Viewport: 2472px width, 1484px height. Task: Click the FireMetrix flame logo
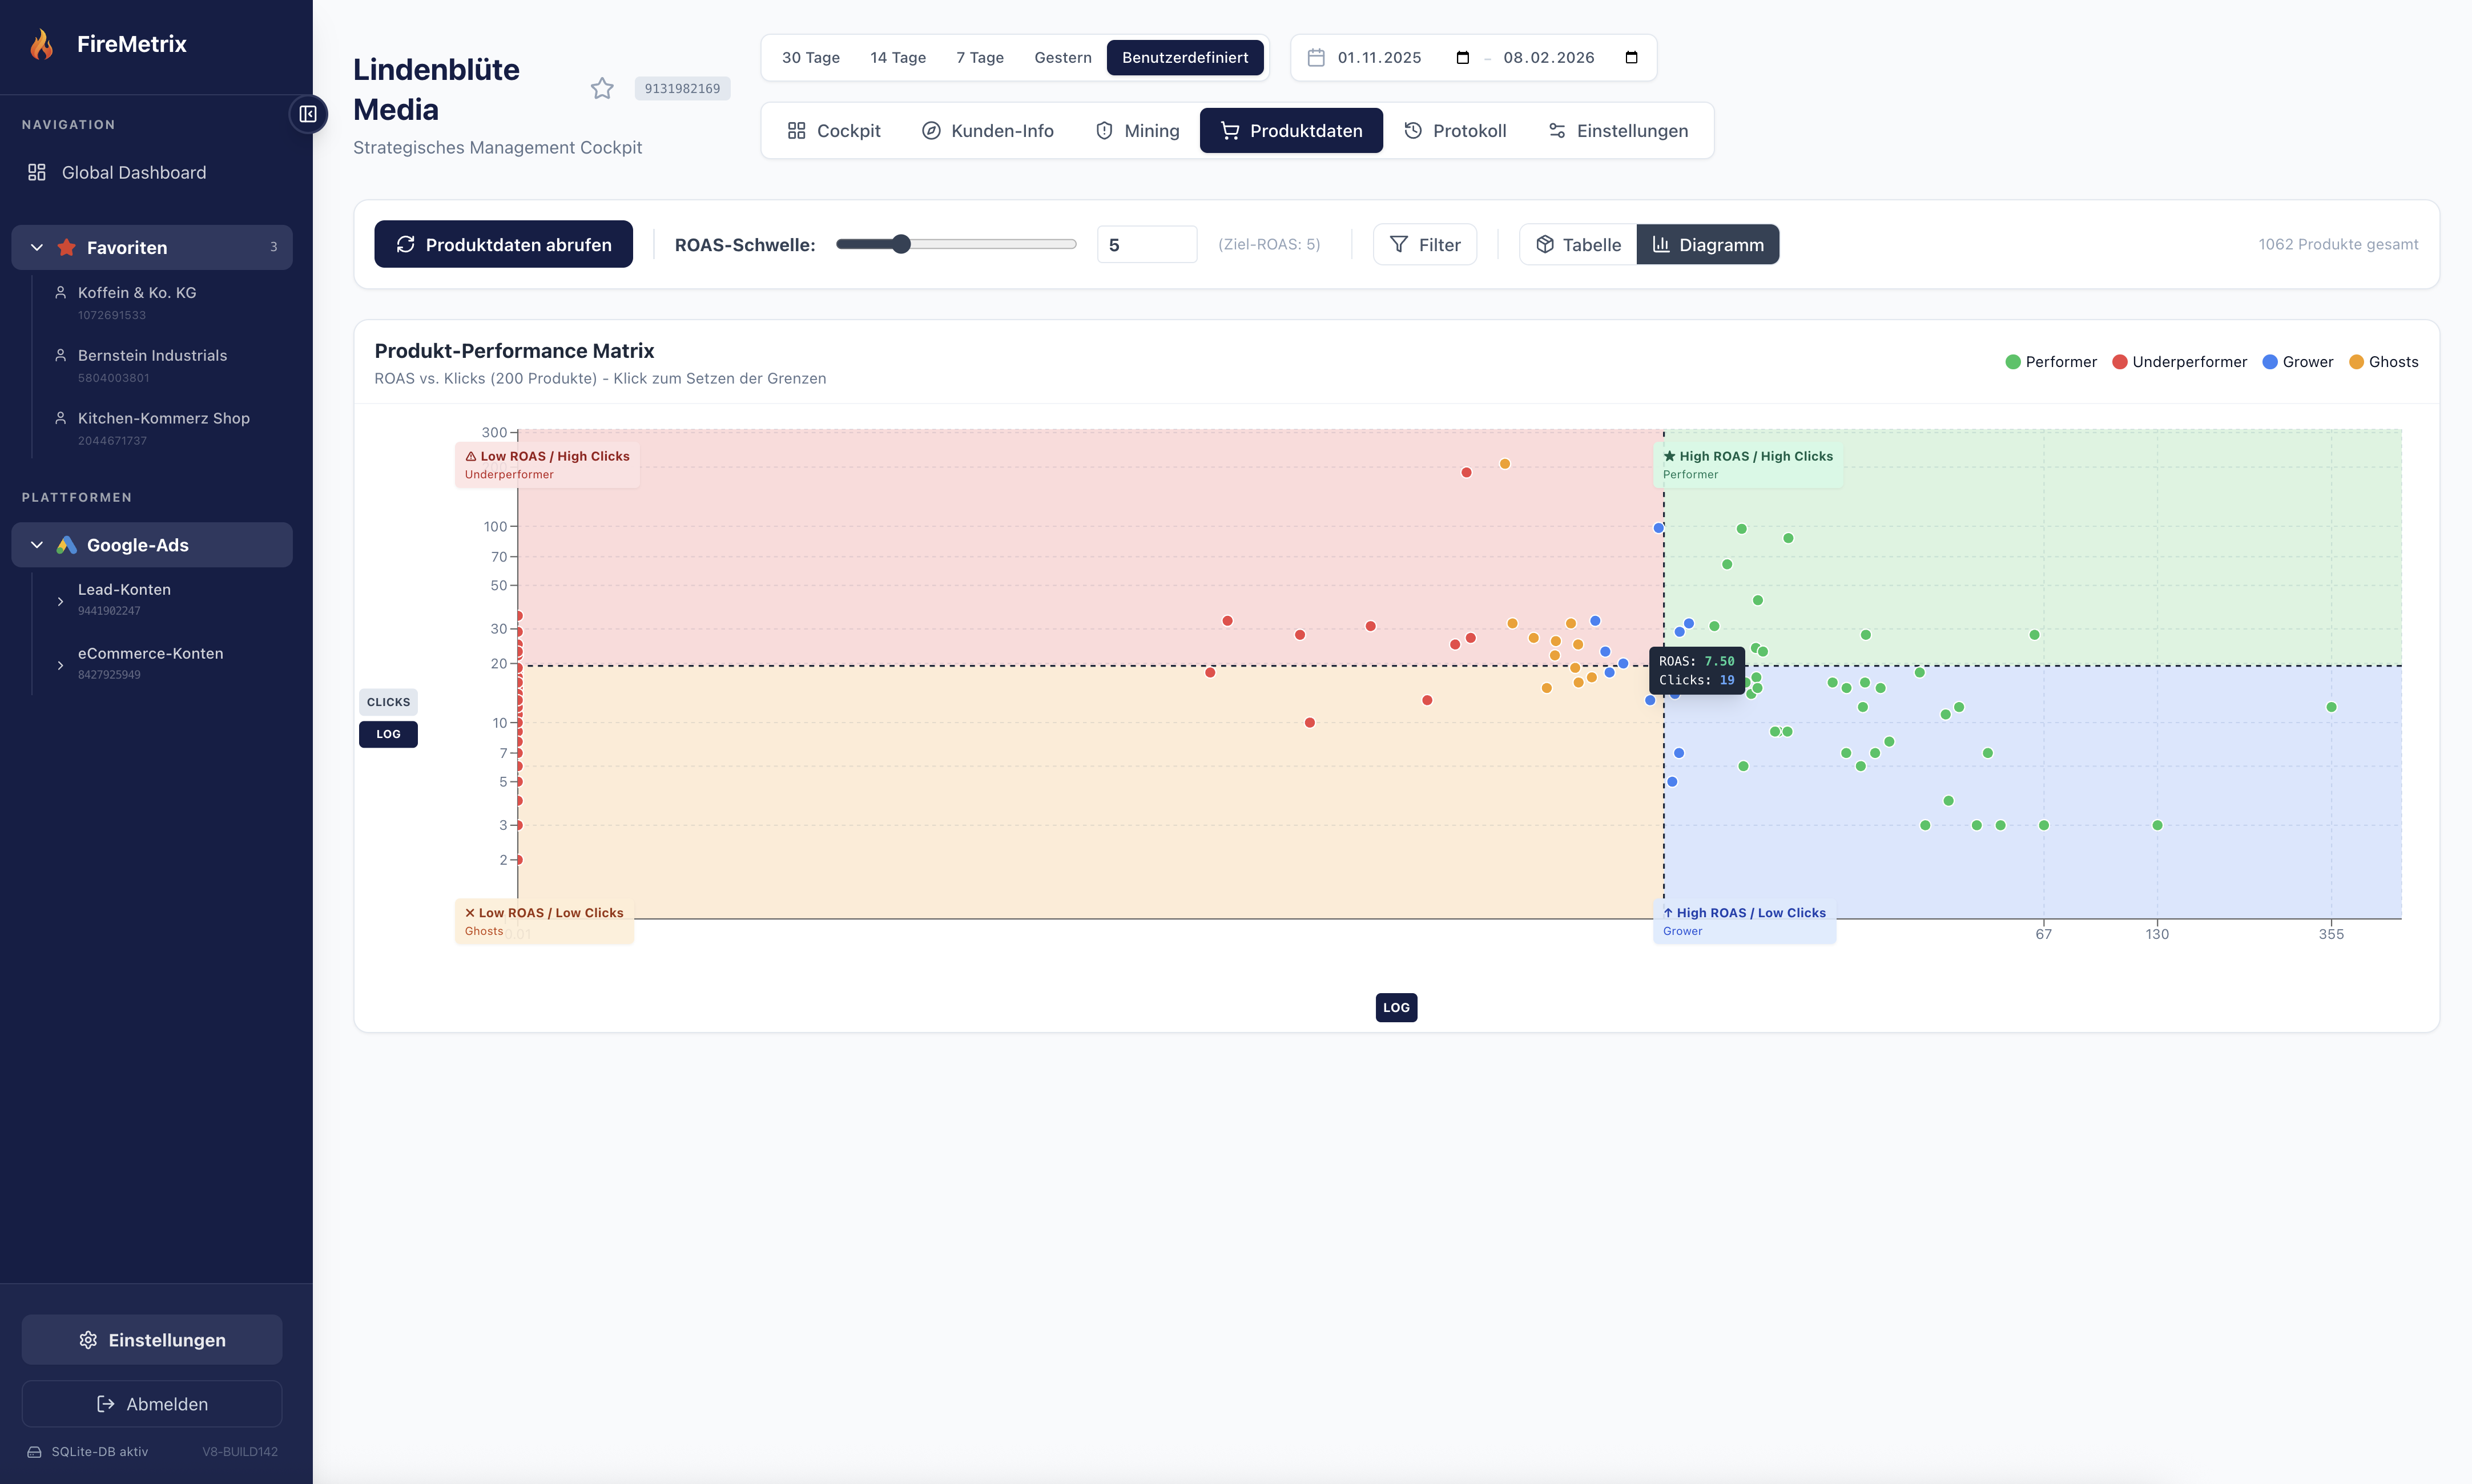click(42, 43)
